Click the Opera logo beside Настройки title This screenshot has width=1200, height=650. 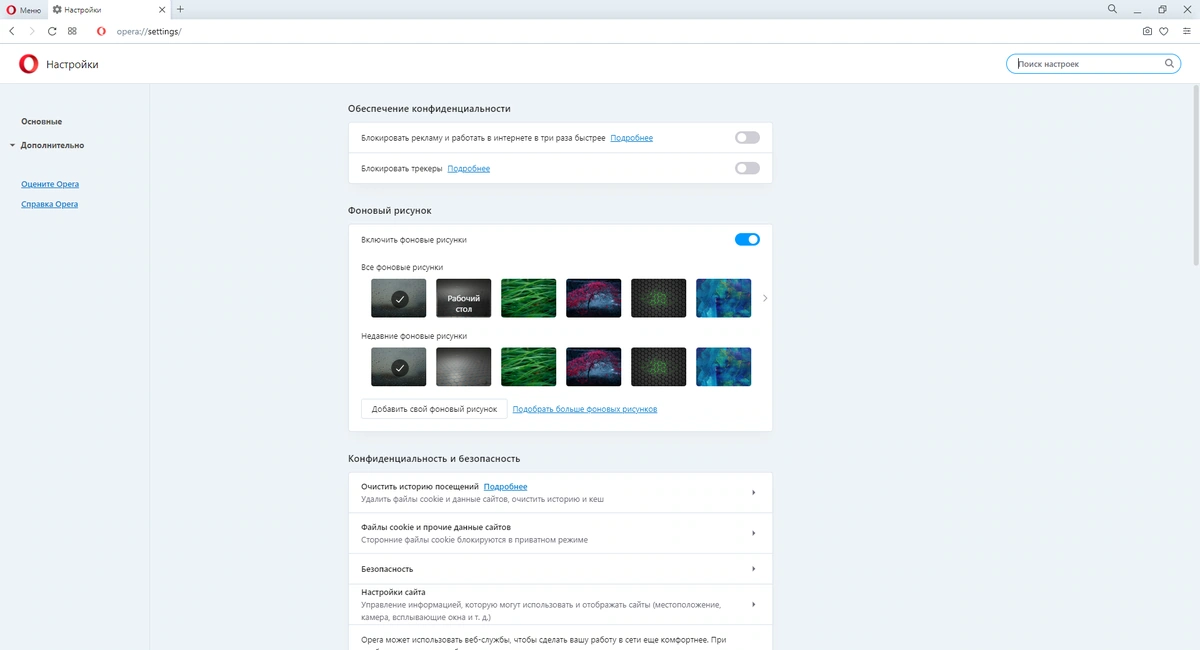click(28, 64)
